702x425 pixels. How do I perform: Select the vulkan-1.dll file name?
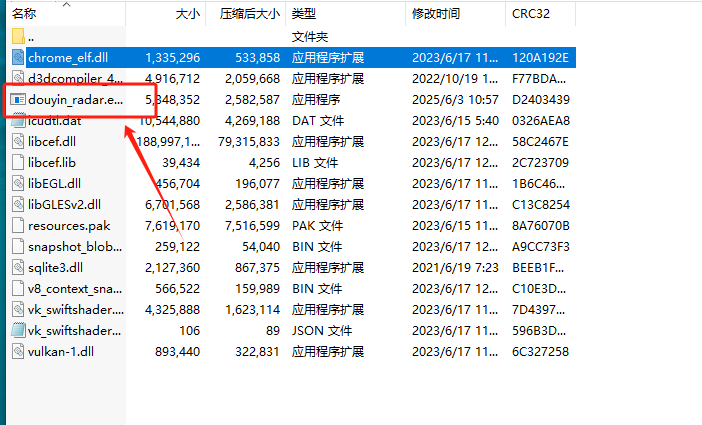pyautogui.click(x=61, y=352)
